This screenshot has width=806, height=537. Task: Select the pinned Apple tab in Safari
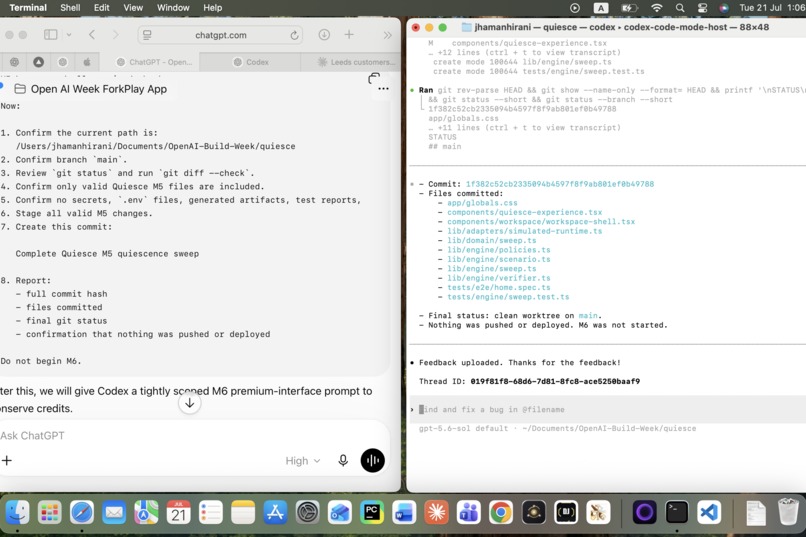click(x=87, y=62)
